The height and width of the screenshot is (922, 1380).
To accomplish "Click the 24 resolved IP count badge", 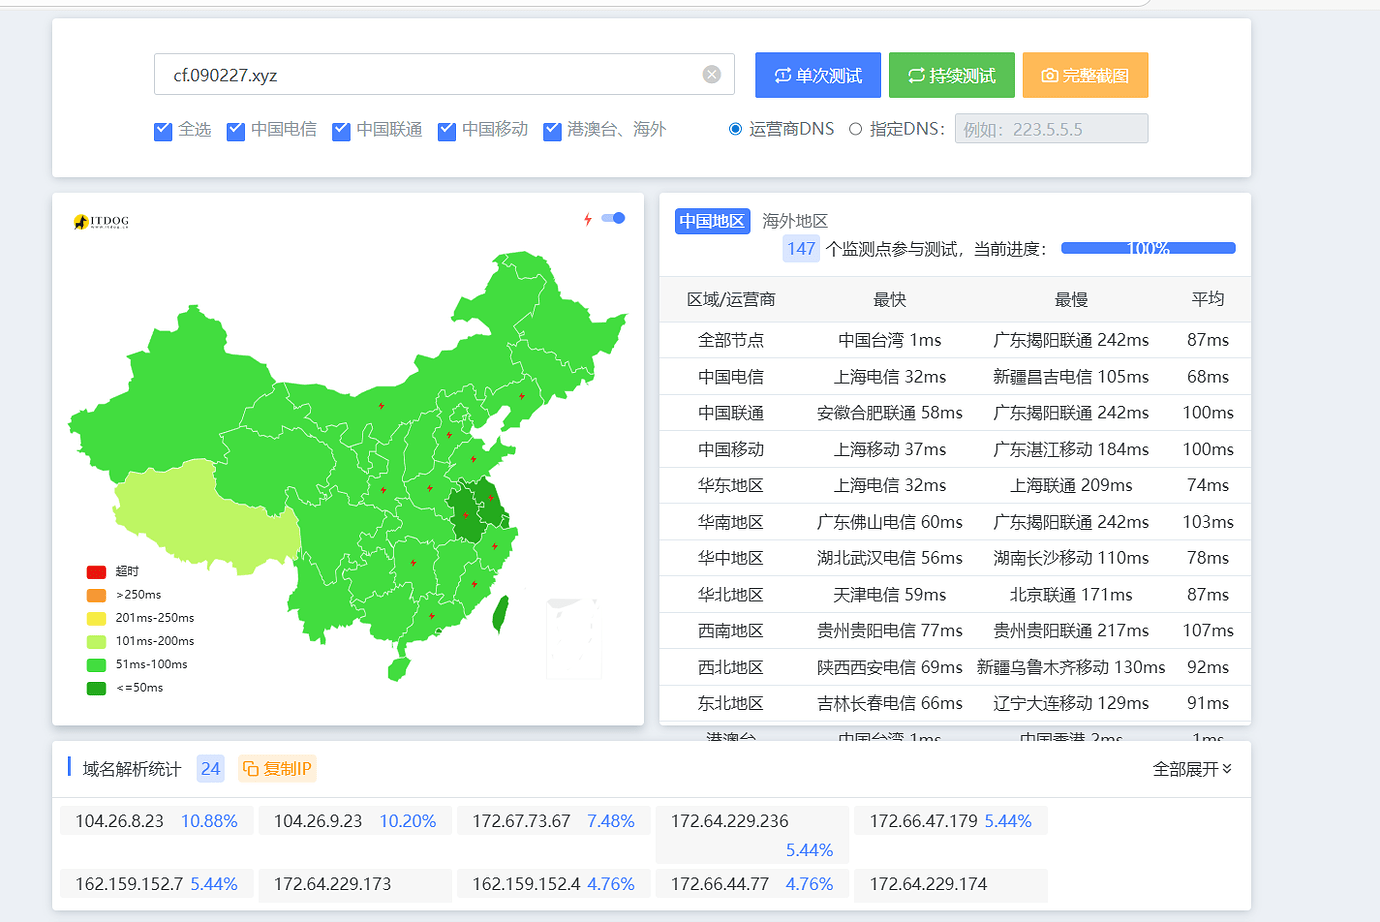I will click(x=210, y=769).
